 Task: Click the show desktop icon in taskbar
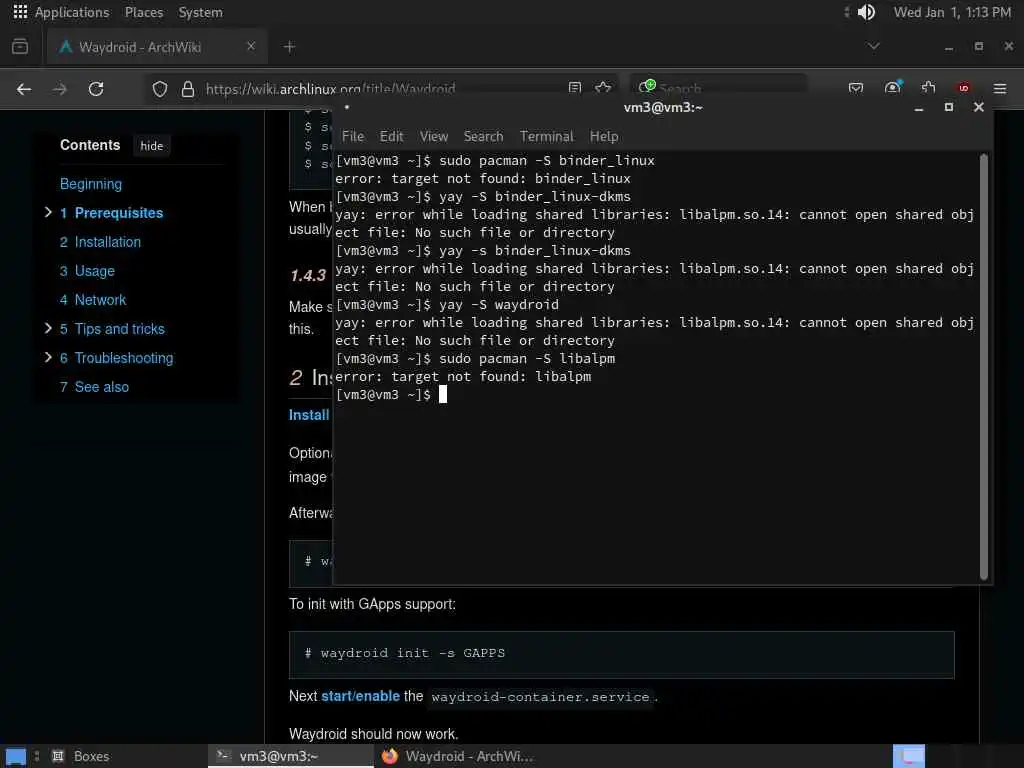coord(16,756)
